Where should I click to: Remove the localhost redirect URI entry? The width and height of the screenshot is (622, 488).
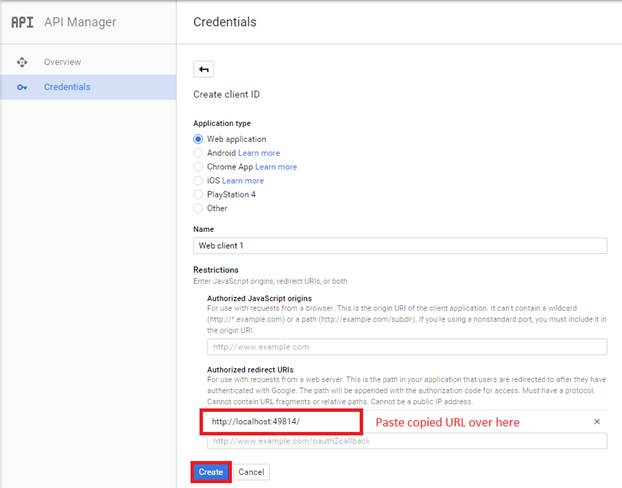point(597,421)
